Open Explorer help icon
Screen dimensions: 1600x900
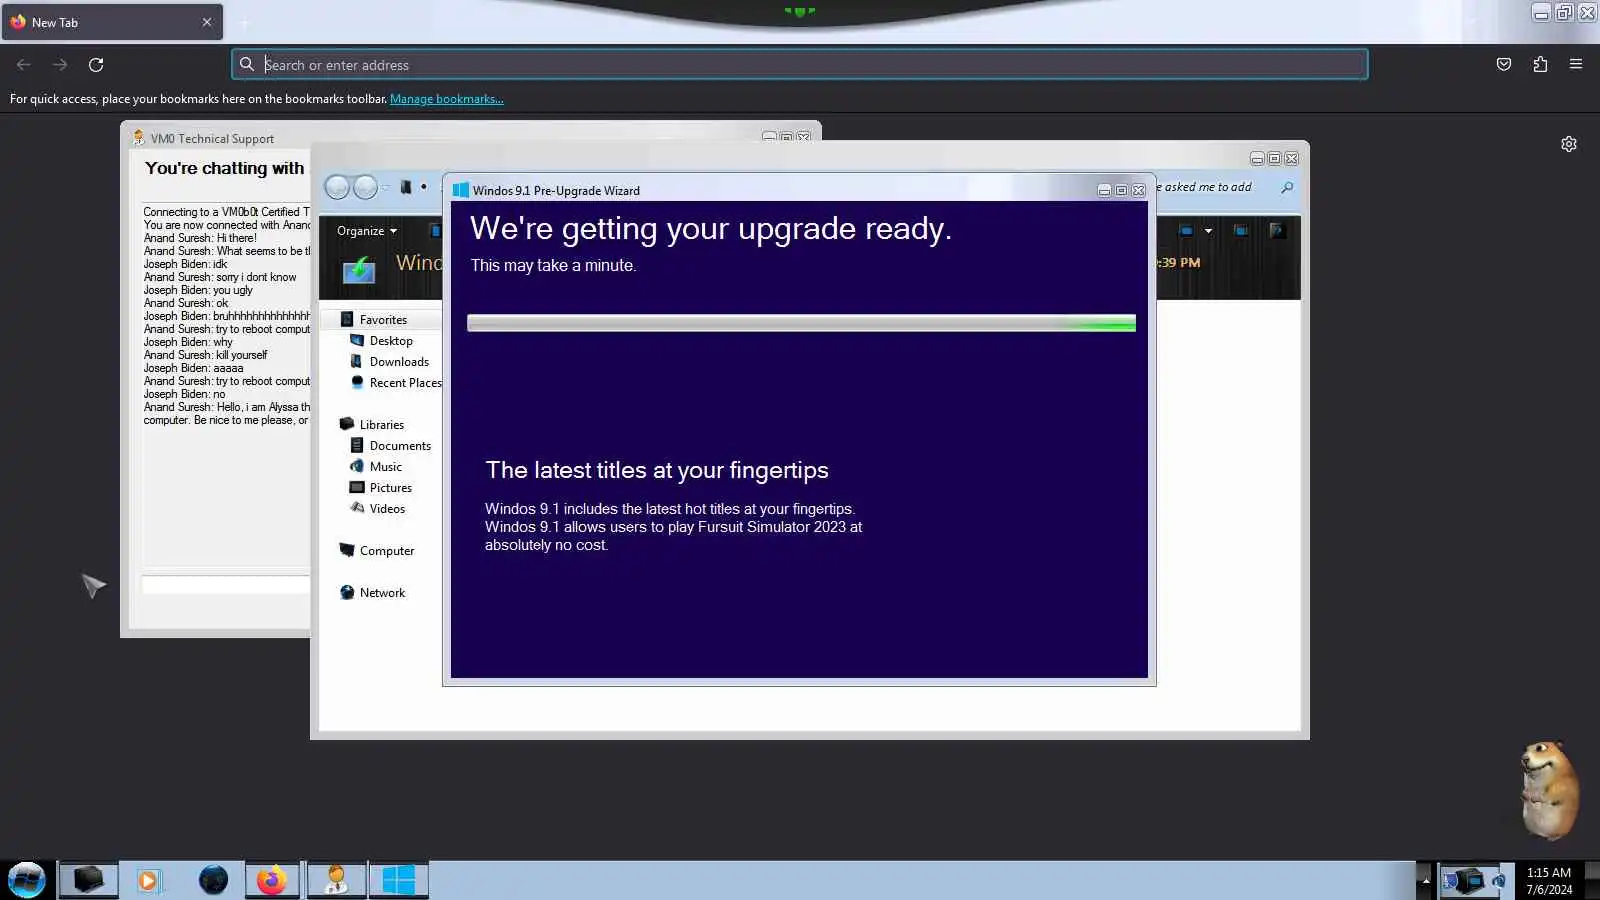click(1277, 231)
